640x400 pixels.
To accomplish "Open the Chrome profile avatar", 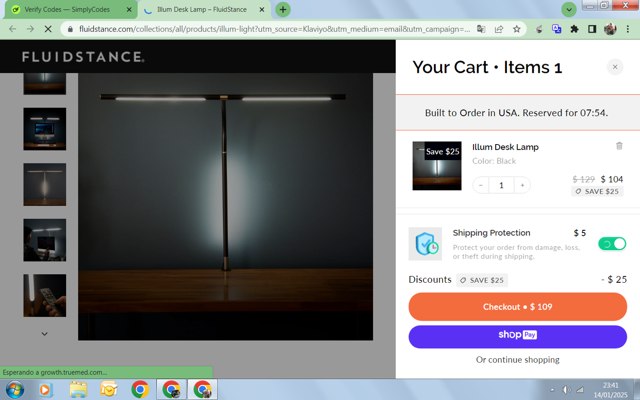I will coord(610,29).
